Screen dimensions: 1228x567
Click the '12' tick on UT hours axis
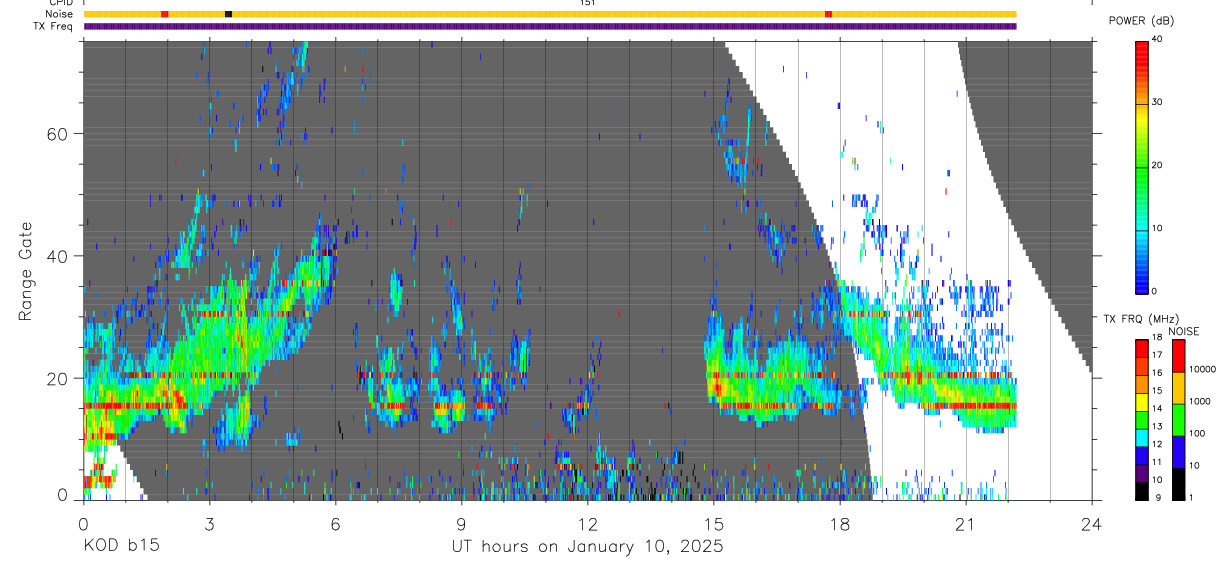click(x=587, y=524)
